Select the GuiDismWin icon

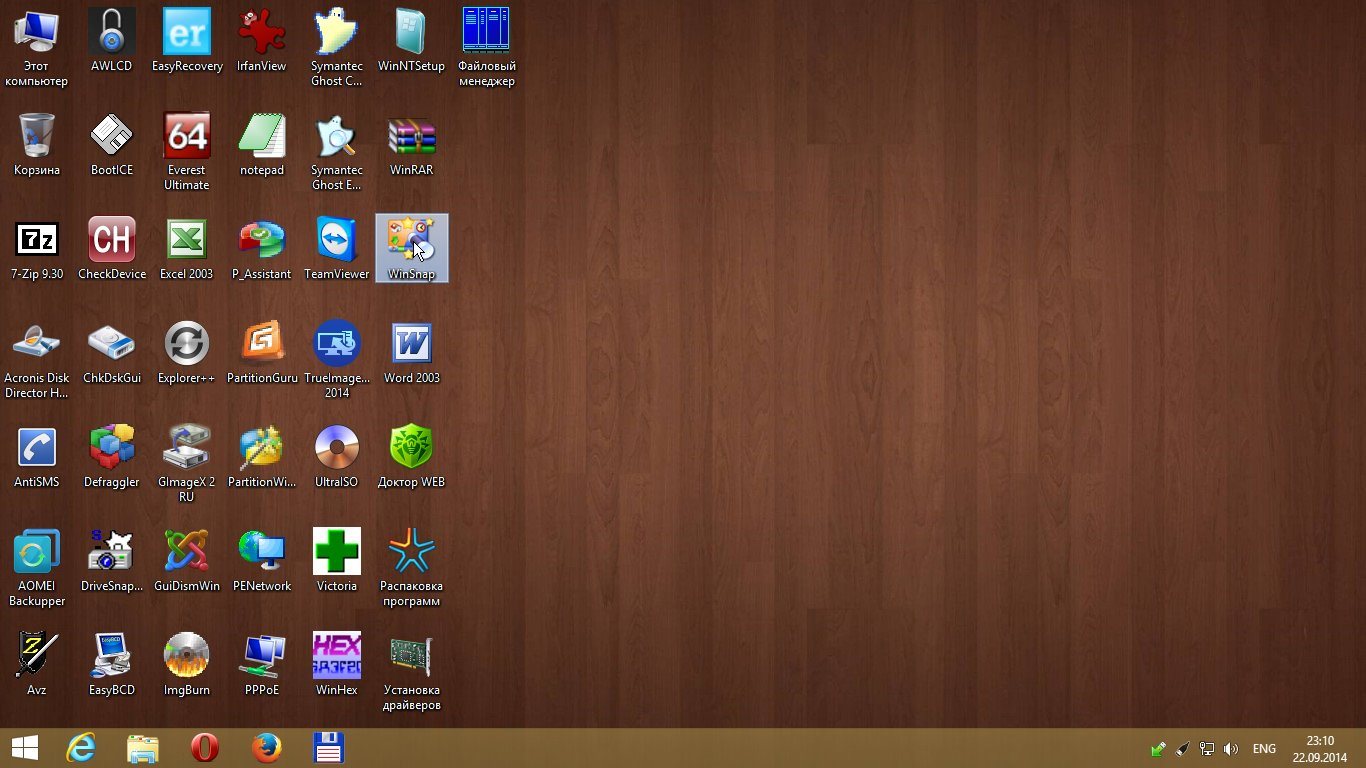click(x=187, y=560)
